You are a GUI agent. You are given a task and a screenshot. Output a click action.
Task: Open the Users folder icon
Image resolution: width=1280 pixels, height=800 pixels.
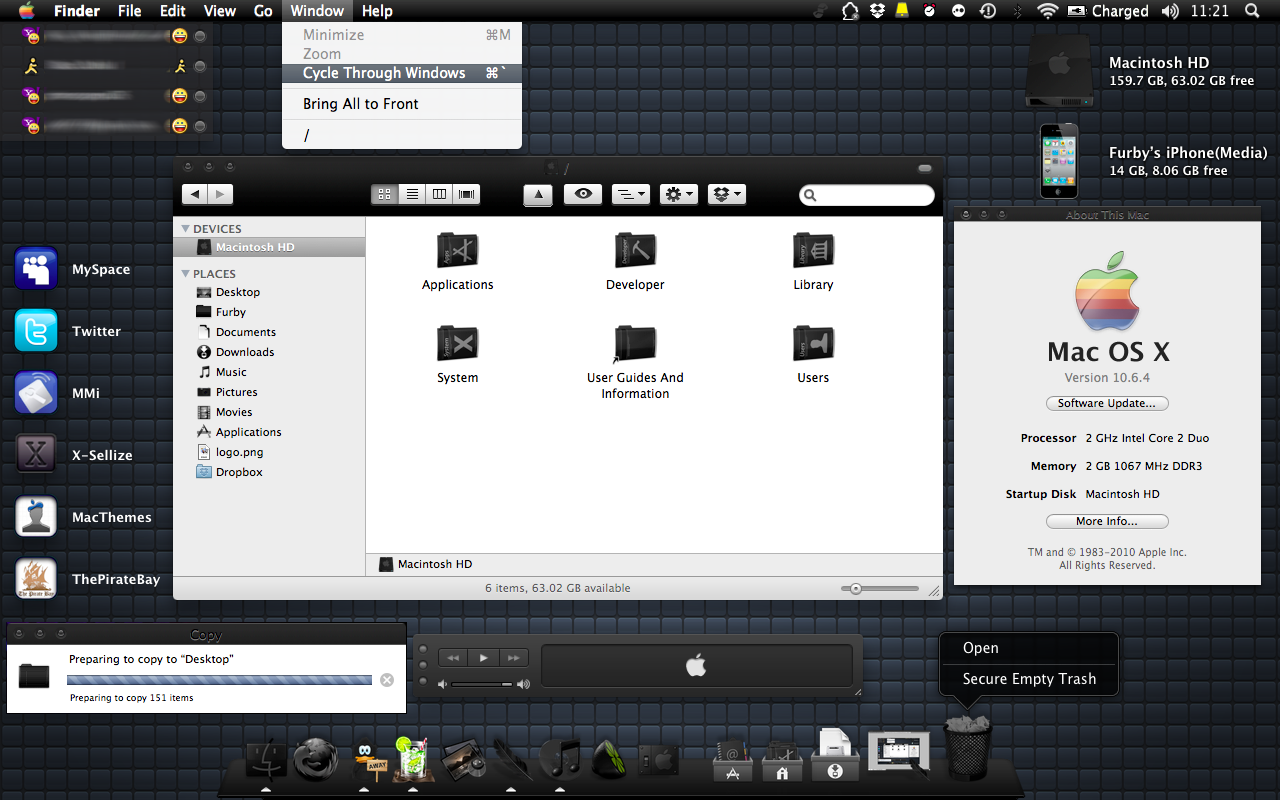(813, 343)
